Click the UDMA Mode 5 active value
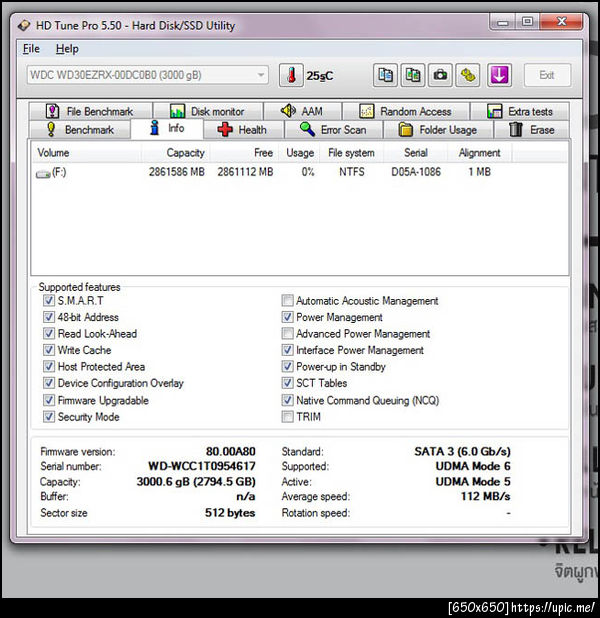This screenshot has width=600, height=618. 473,482
